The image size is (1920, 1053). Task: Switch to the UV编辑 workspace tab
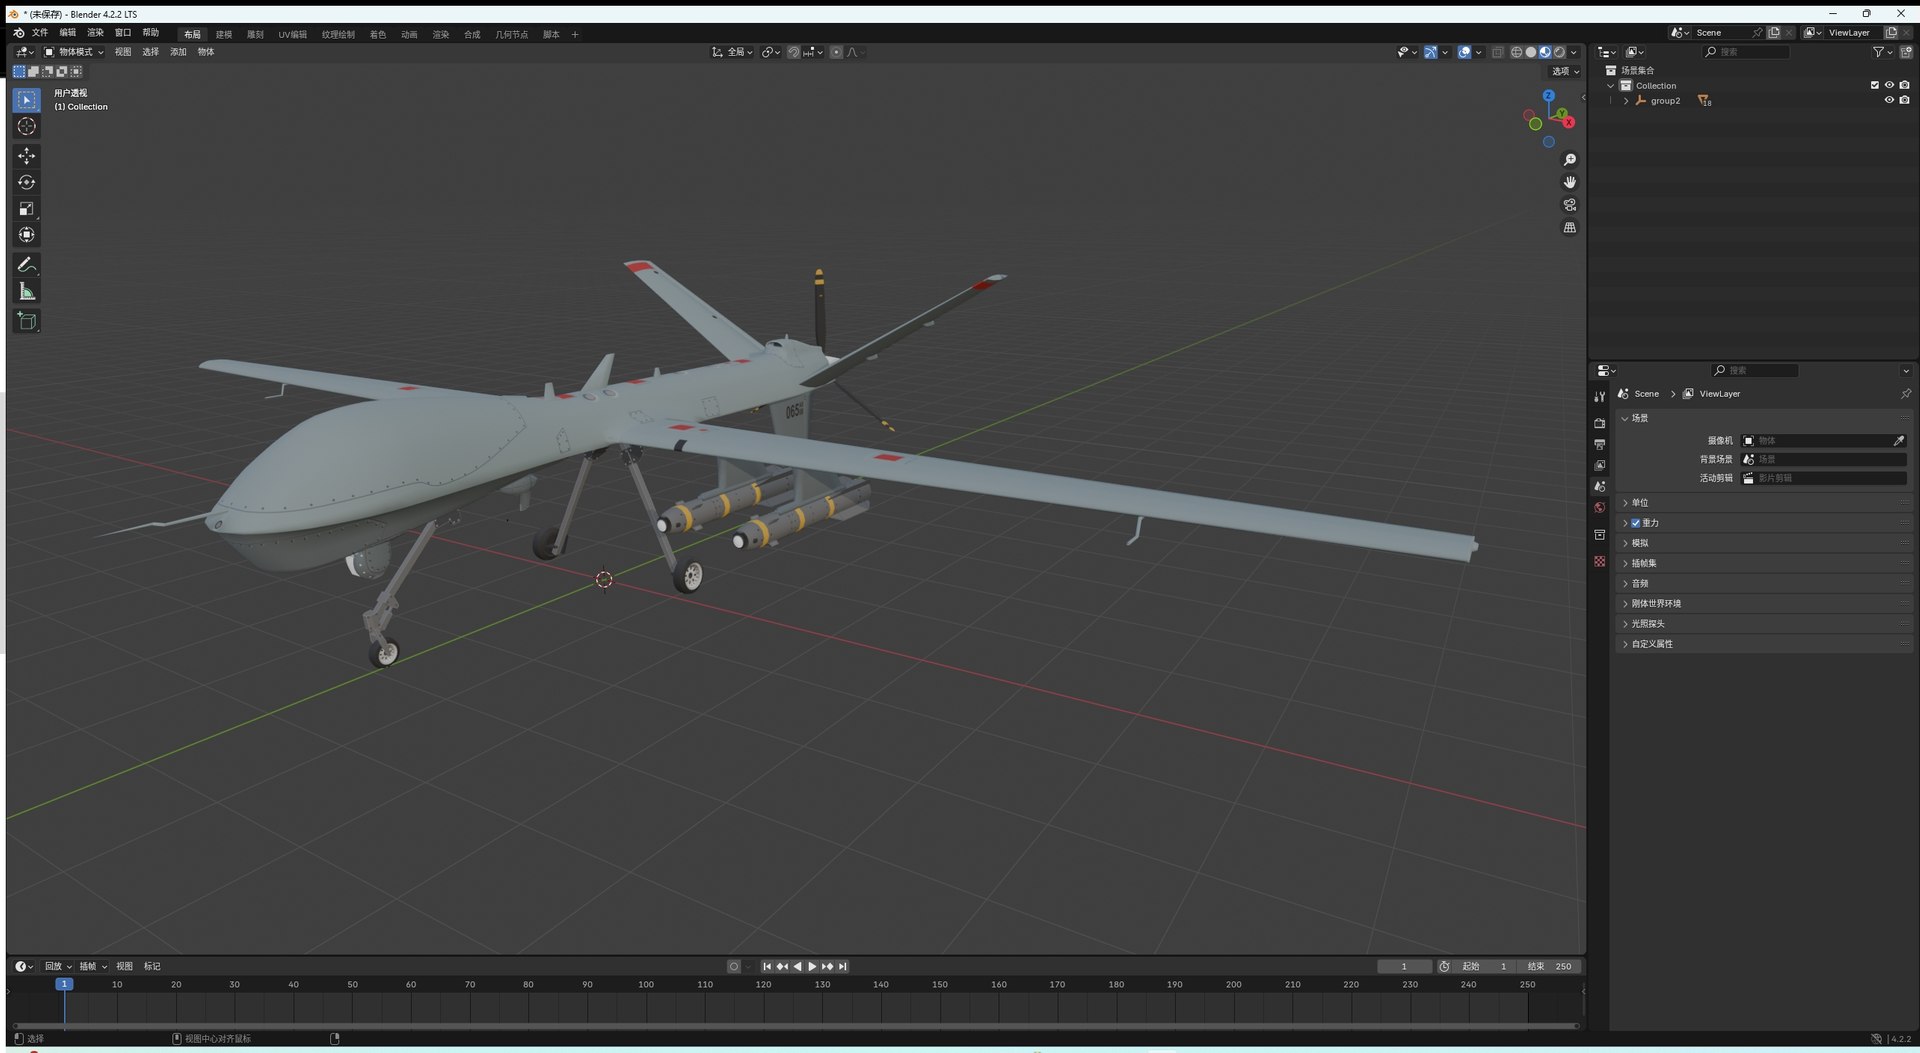[x=293, y=34]
